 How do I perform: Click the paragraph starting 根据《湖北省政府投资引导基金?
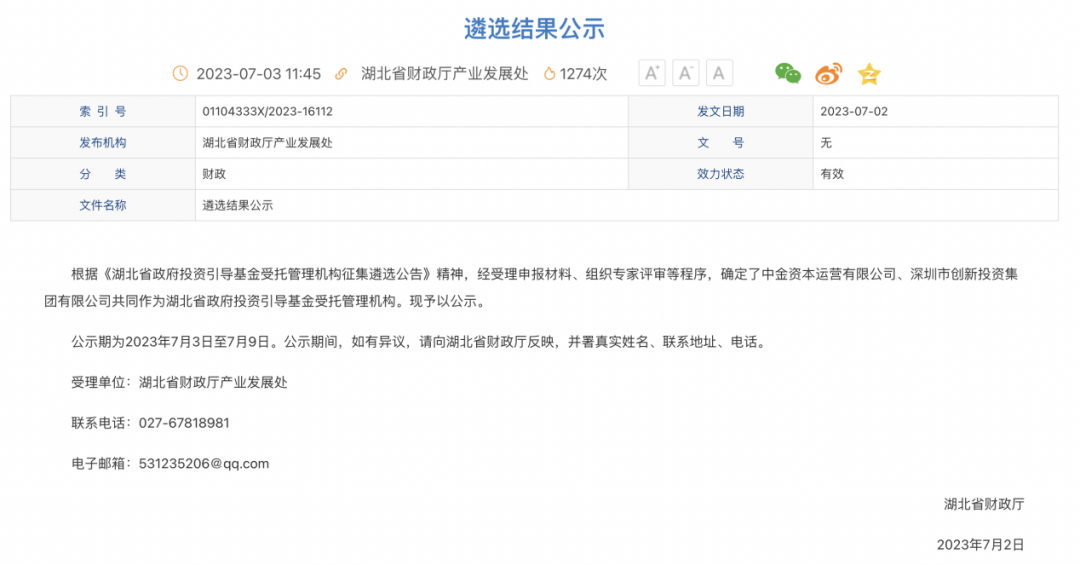click(531, 287)
